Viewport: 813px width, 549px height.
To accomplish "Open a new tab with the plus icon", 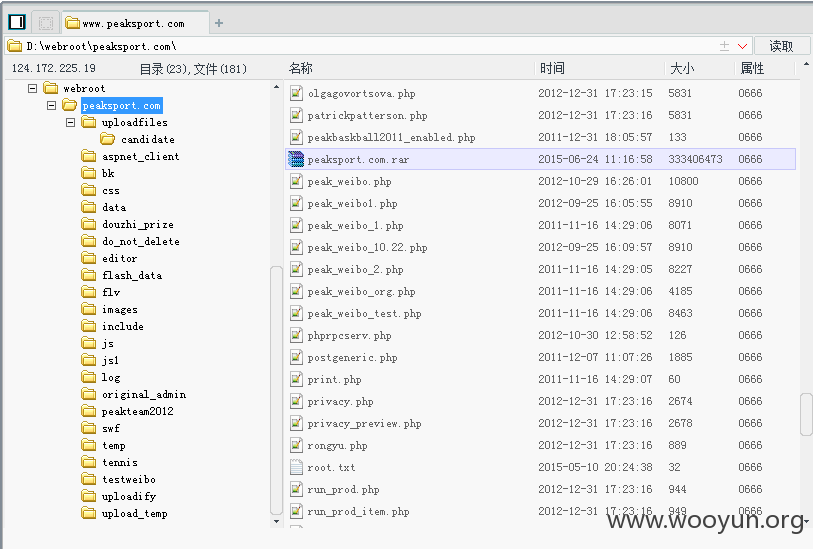I will (219, 23).
